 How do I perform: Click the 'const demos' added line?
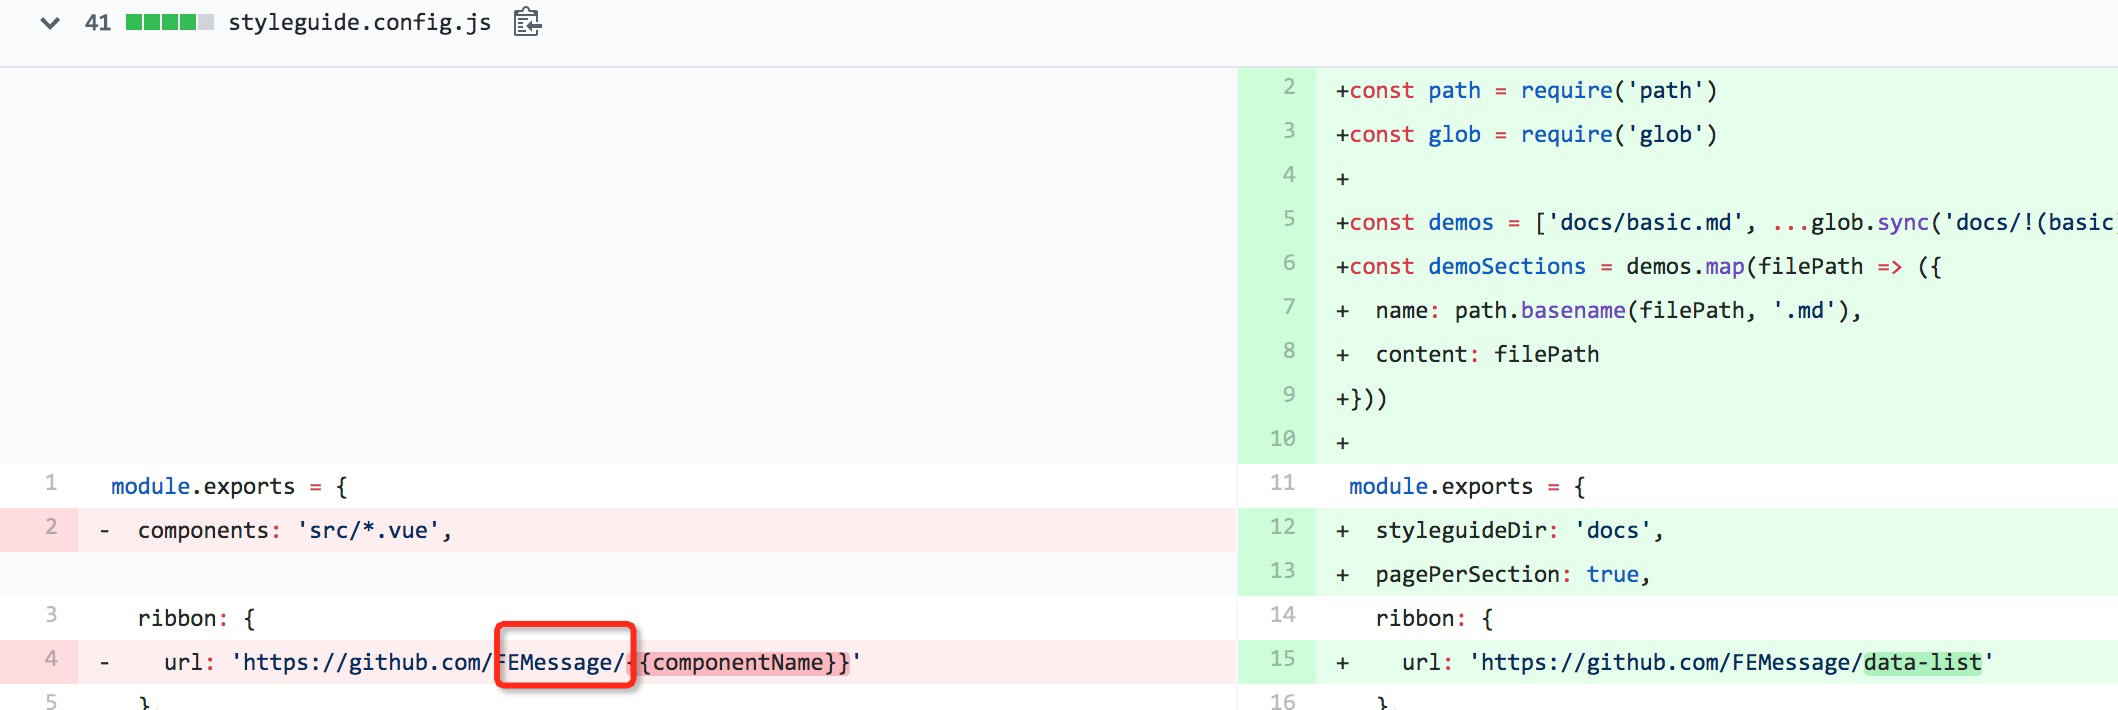point(1726,223)
